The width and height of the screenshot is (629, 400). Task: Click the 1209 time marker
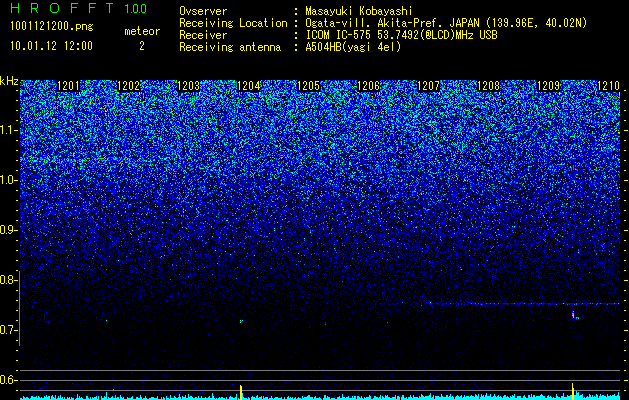tap(548, 86)
